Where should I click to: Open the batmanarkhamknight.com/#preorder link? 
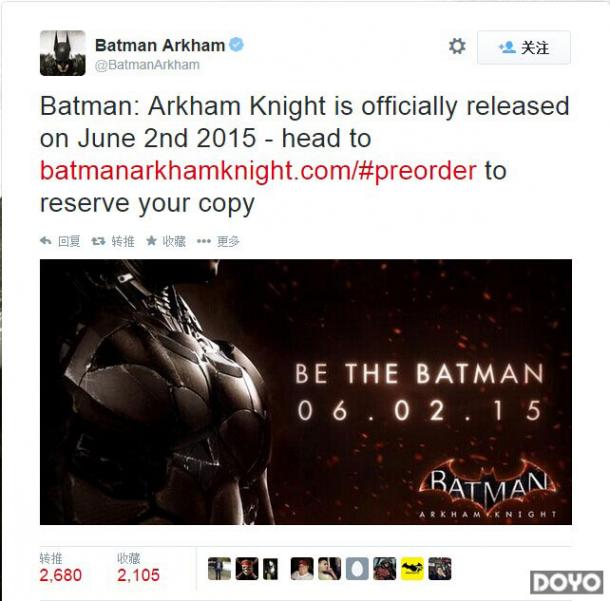(258, 171)
